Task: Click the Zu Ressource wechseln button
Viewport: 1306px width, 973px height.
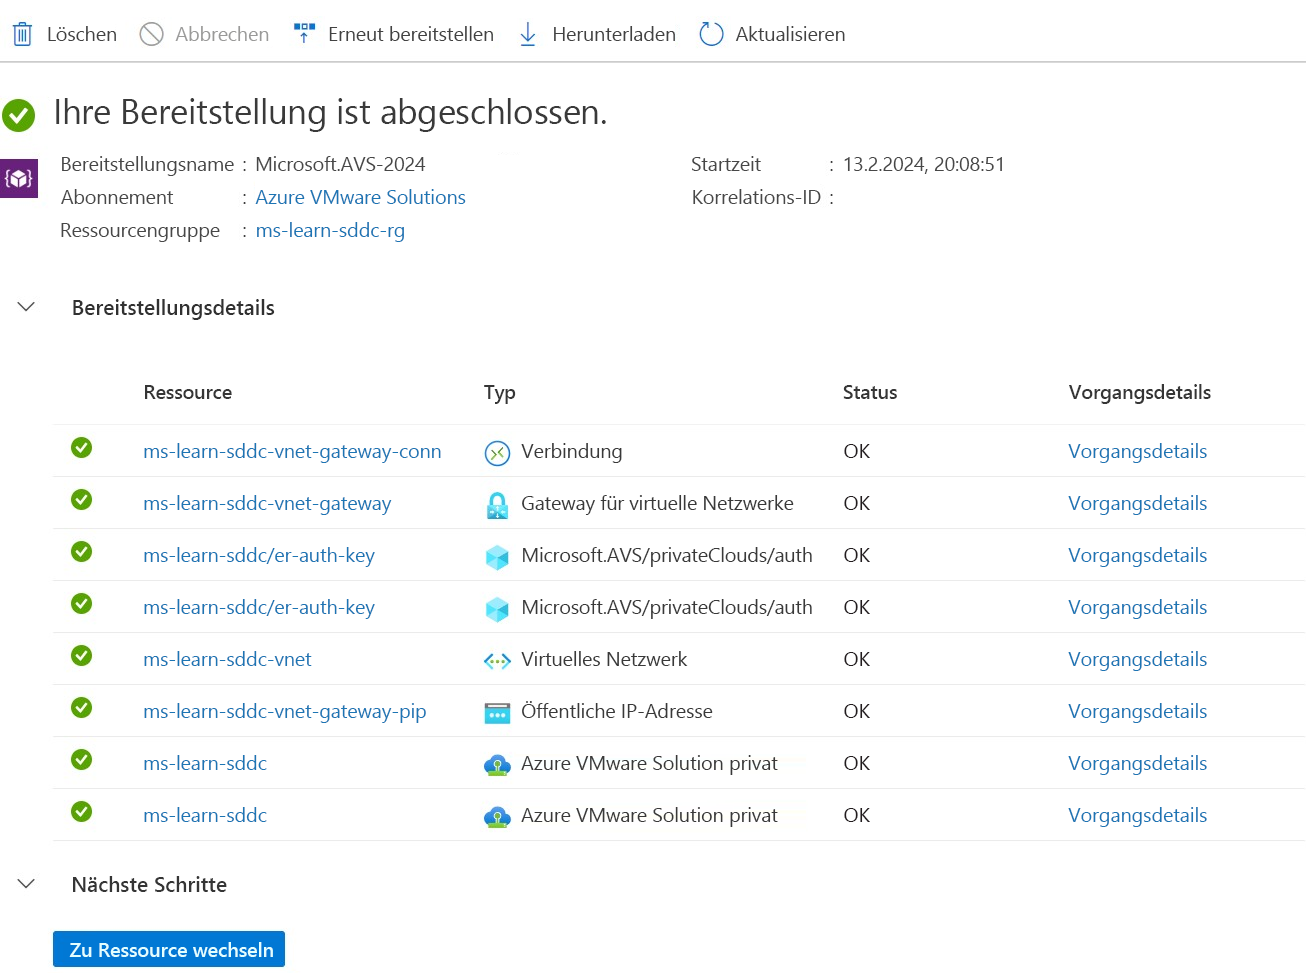Action: pos(168,948)
